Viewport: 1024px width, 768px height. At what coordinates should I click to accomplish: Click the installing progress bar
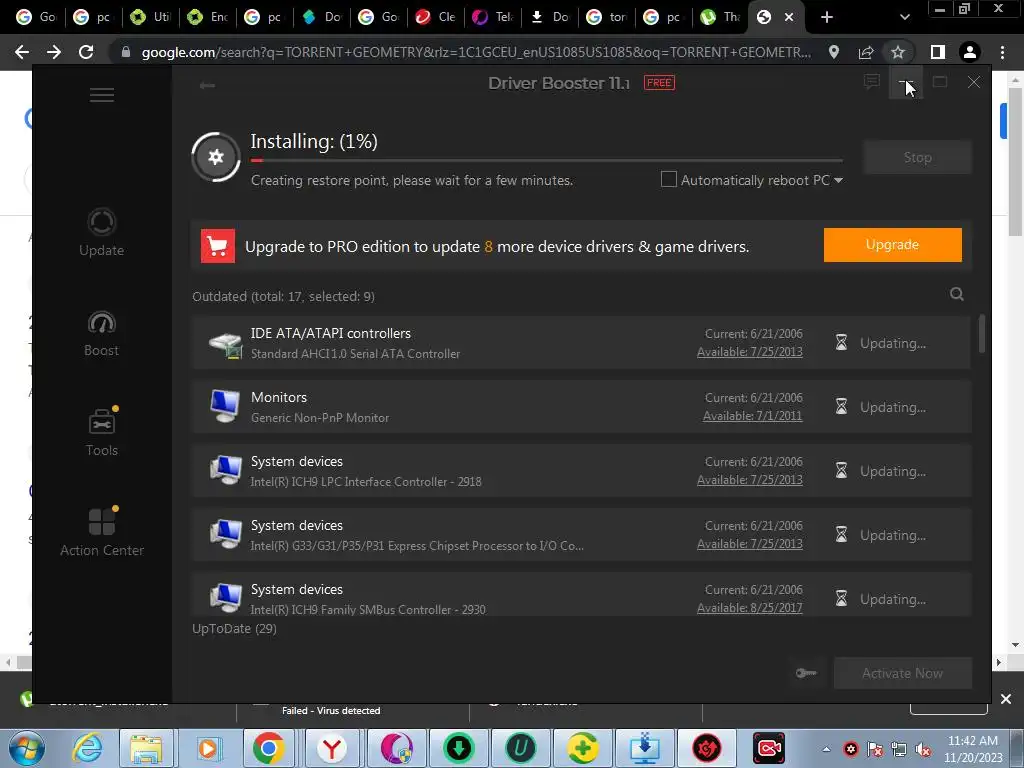(547, 160)
